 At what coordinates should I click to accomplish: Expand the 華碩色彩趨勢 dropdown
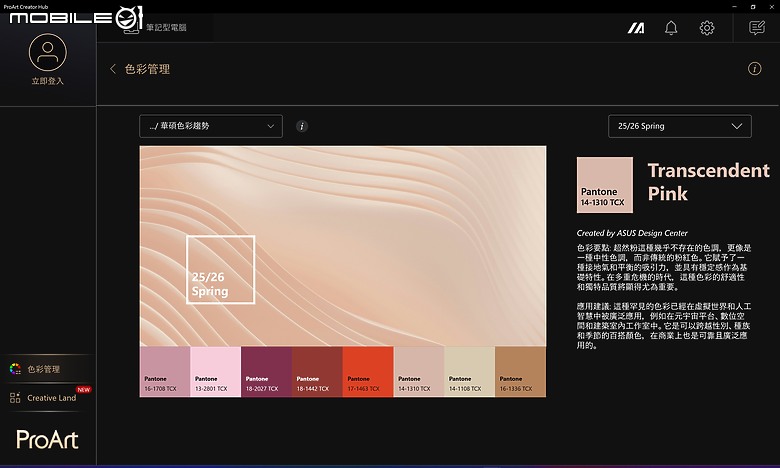coord(211,126)
